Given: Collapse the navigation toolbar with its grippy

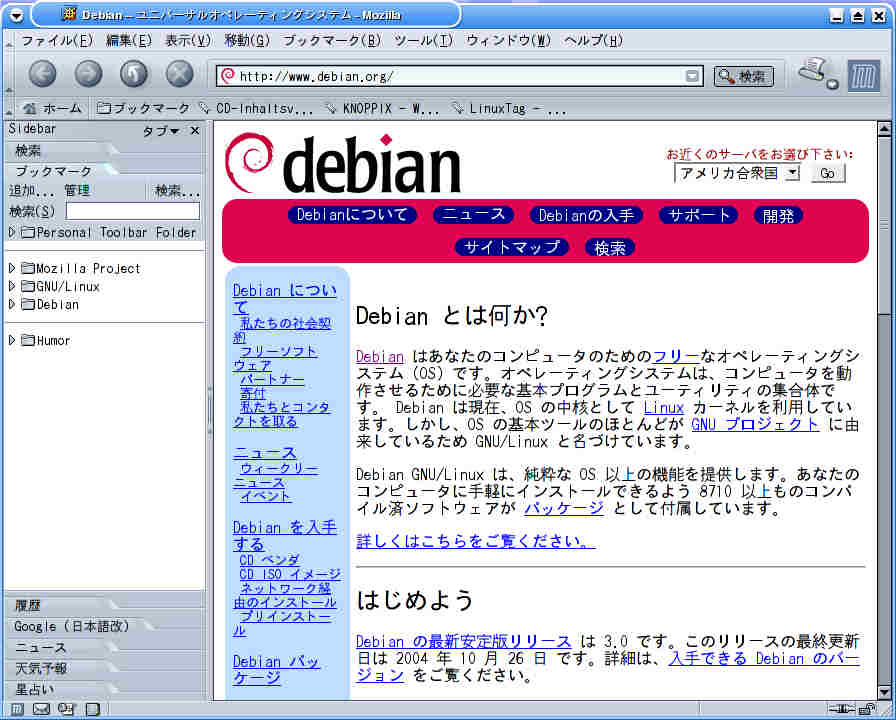Looking at the screenshot, I should [x=8, y=74].
